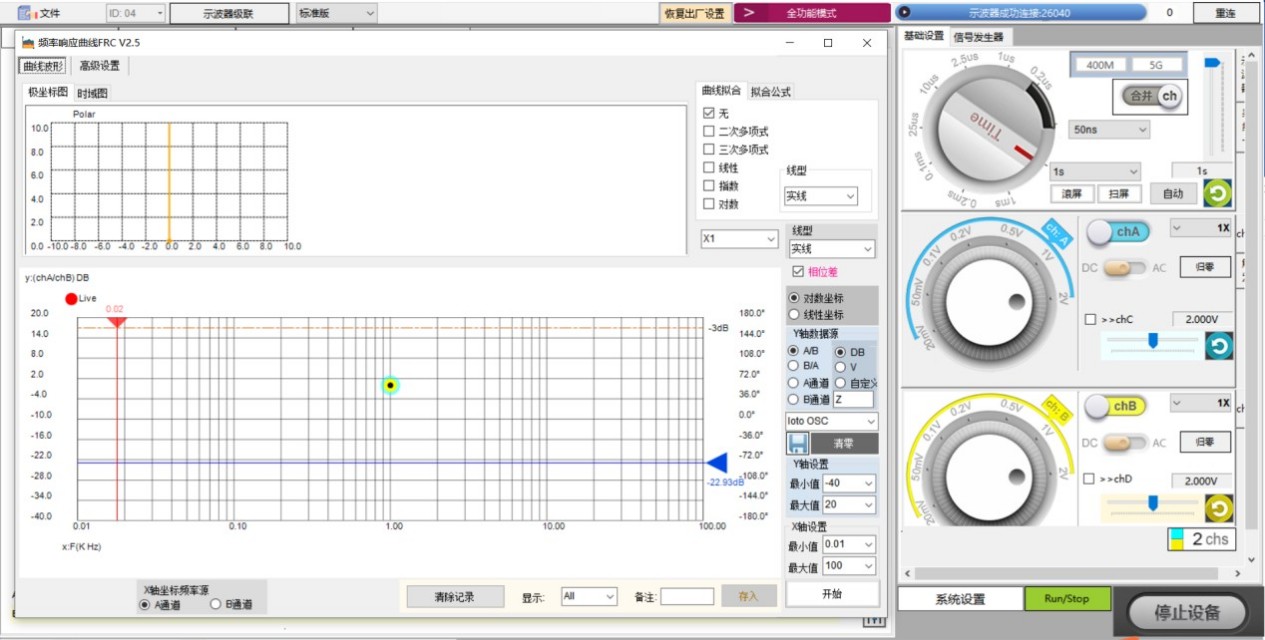Screen dimensions: 1265x640
Task: Click the yellow reset icon for channel B
Action: (x=1219, y=508)
